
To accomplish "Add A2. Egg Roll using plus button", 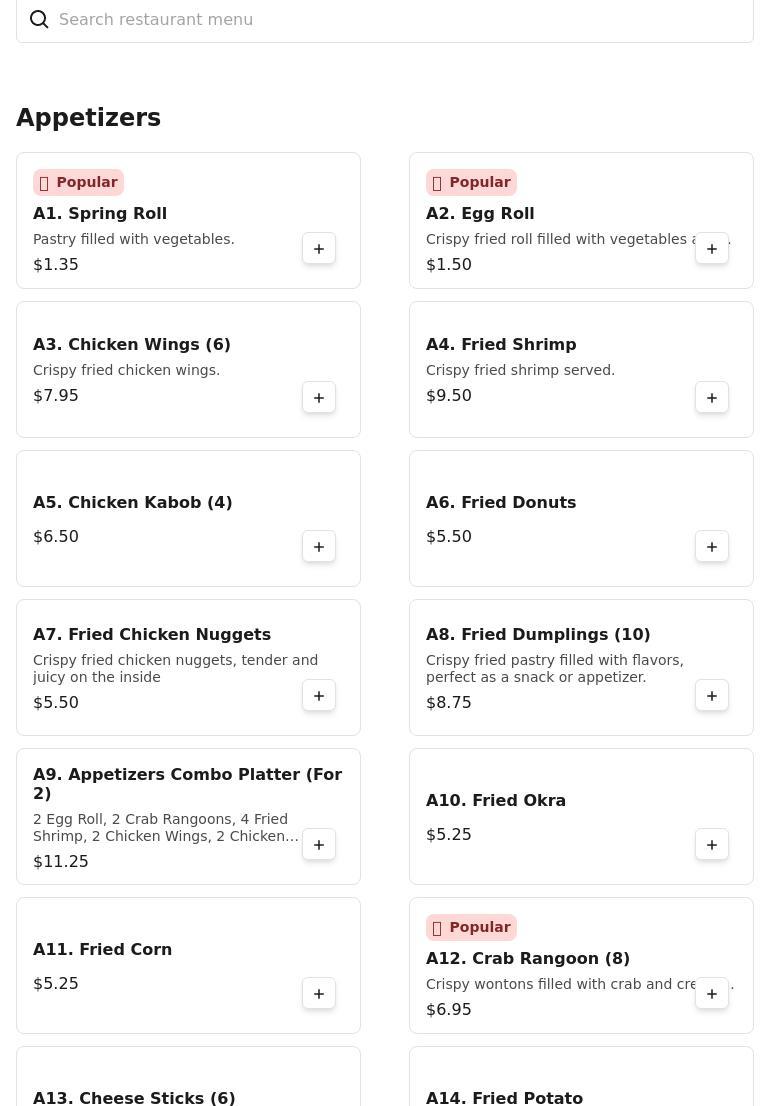I will point(711,248).
